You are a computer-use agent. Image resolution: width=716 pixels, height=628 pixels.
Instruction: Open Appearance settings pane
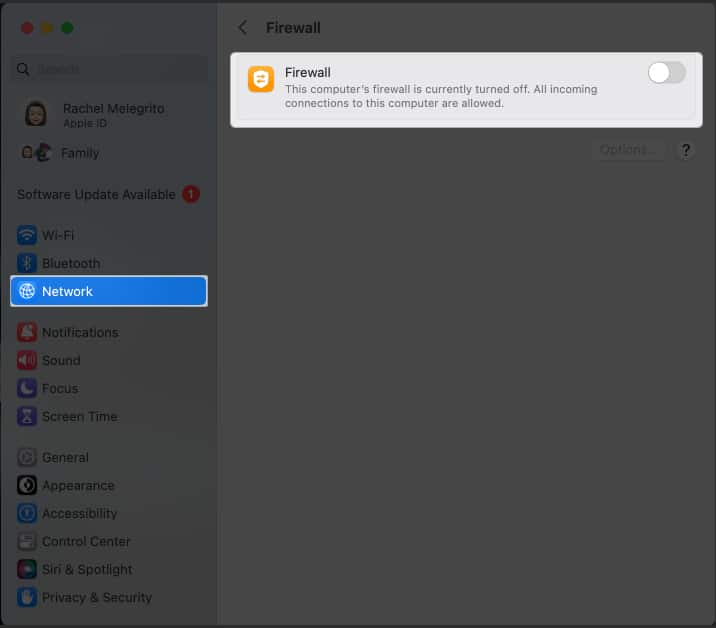pyautogui.click(x=78, y=485)
